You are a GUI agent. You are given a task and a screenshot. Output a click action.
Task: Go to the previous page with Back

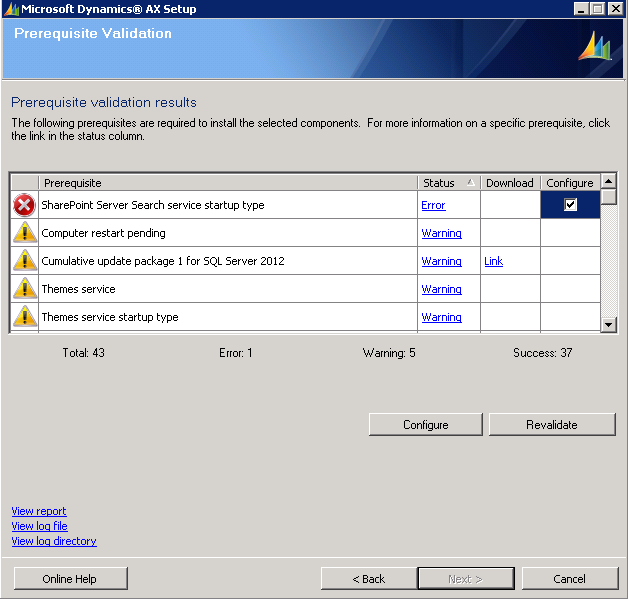369,579
